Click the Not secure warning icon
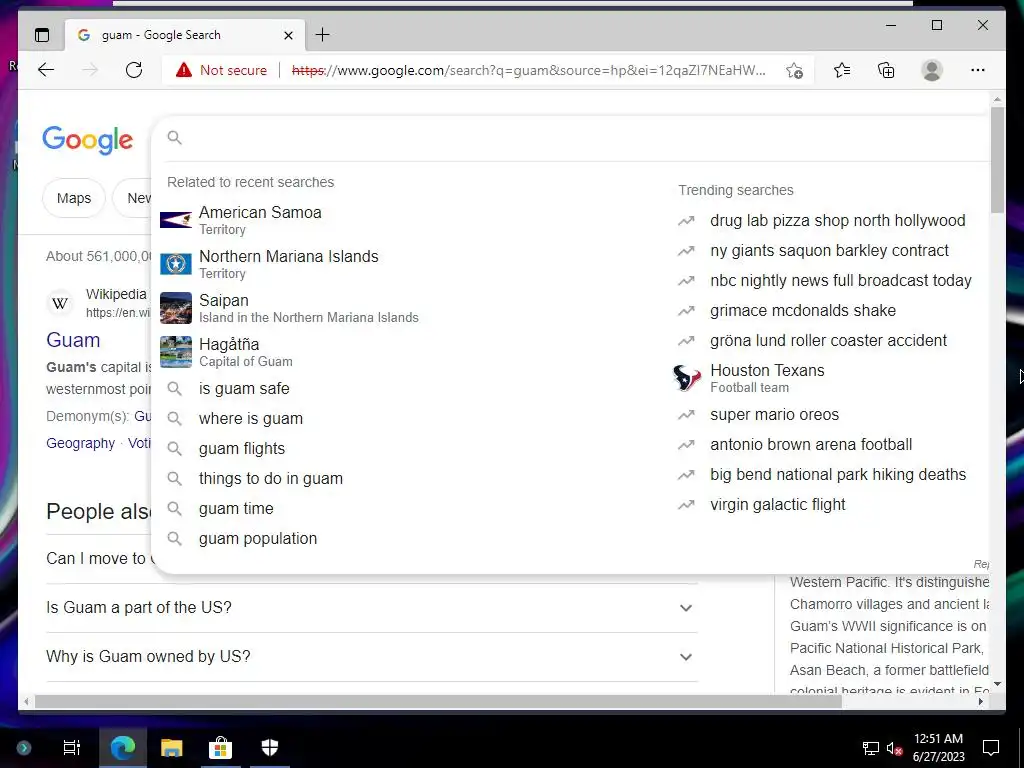 pyautogui.click(x=184, y=70)
